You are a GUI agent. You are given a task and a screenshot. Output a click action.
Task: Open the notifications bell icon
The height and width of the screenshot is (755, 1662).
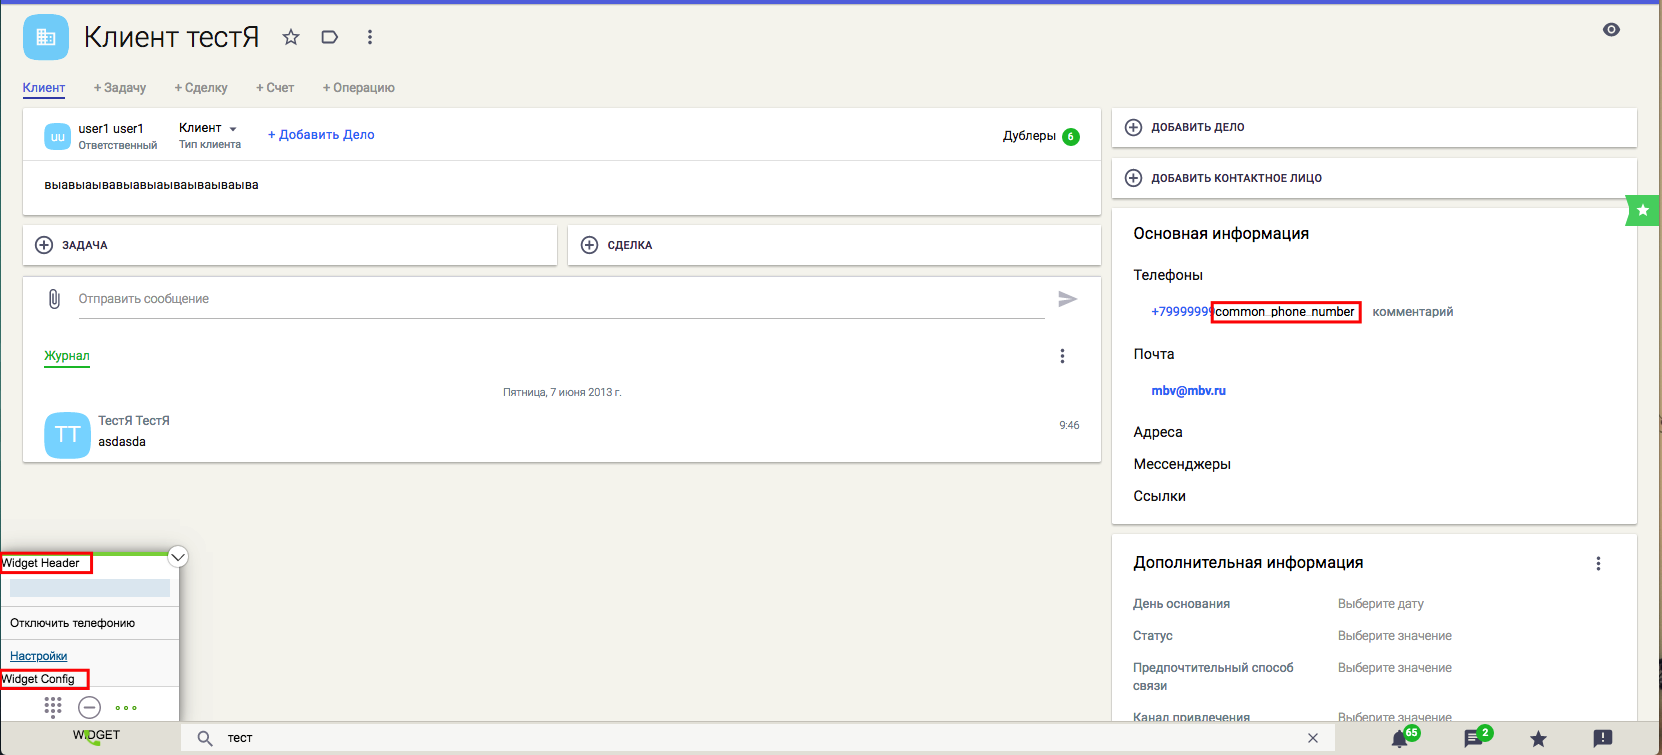coord(1399,739)
